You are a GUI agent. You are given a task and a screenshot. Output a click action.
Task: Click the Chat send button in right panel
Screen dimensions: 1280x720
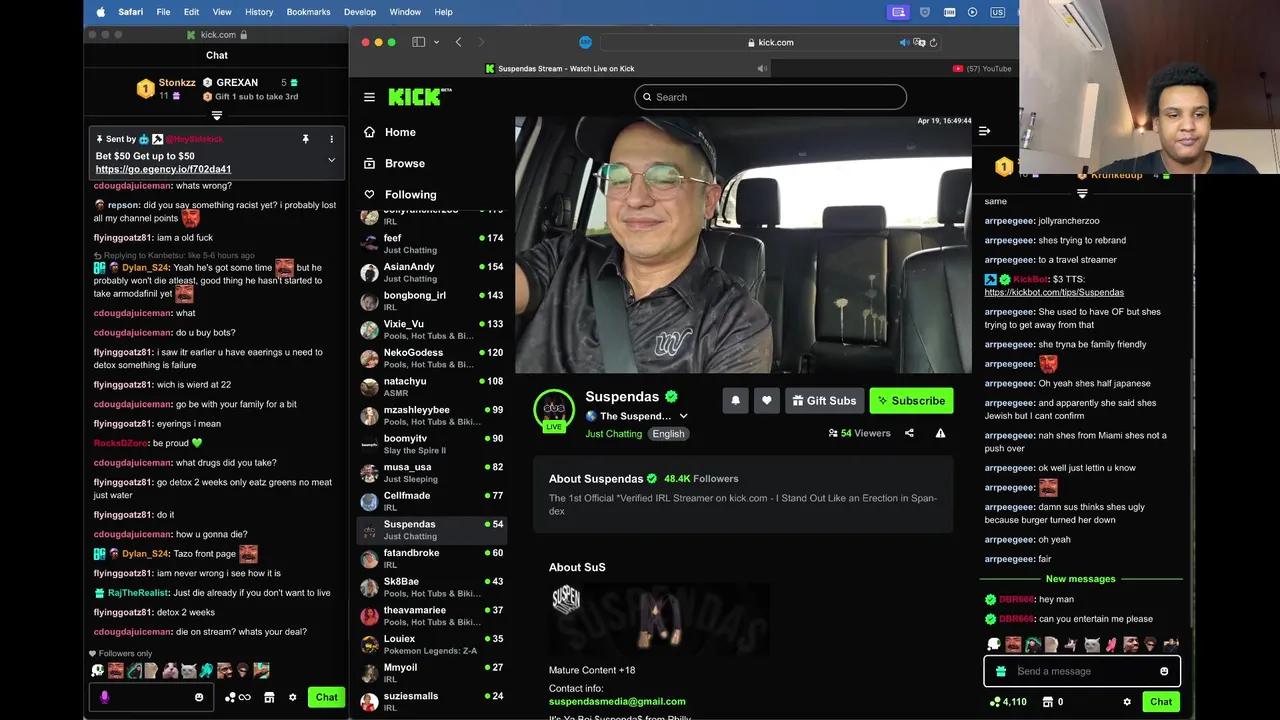pyautogui.click(x=1161, y=702)
